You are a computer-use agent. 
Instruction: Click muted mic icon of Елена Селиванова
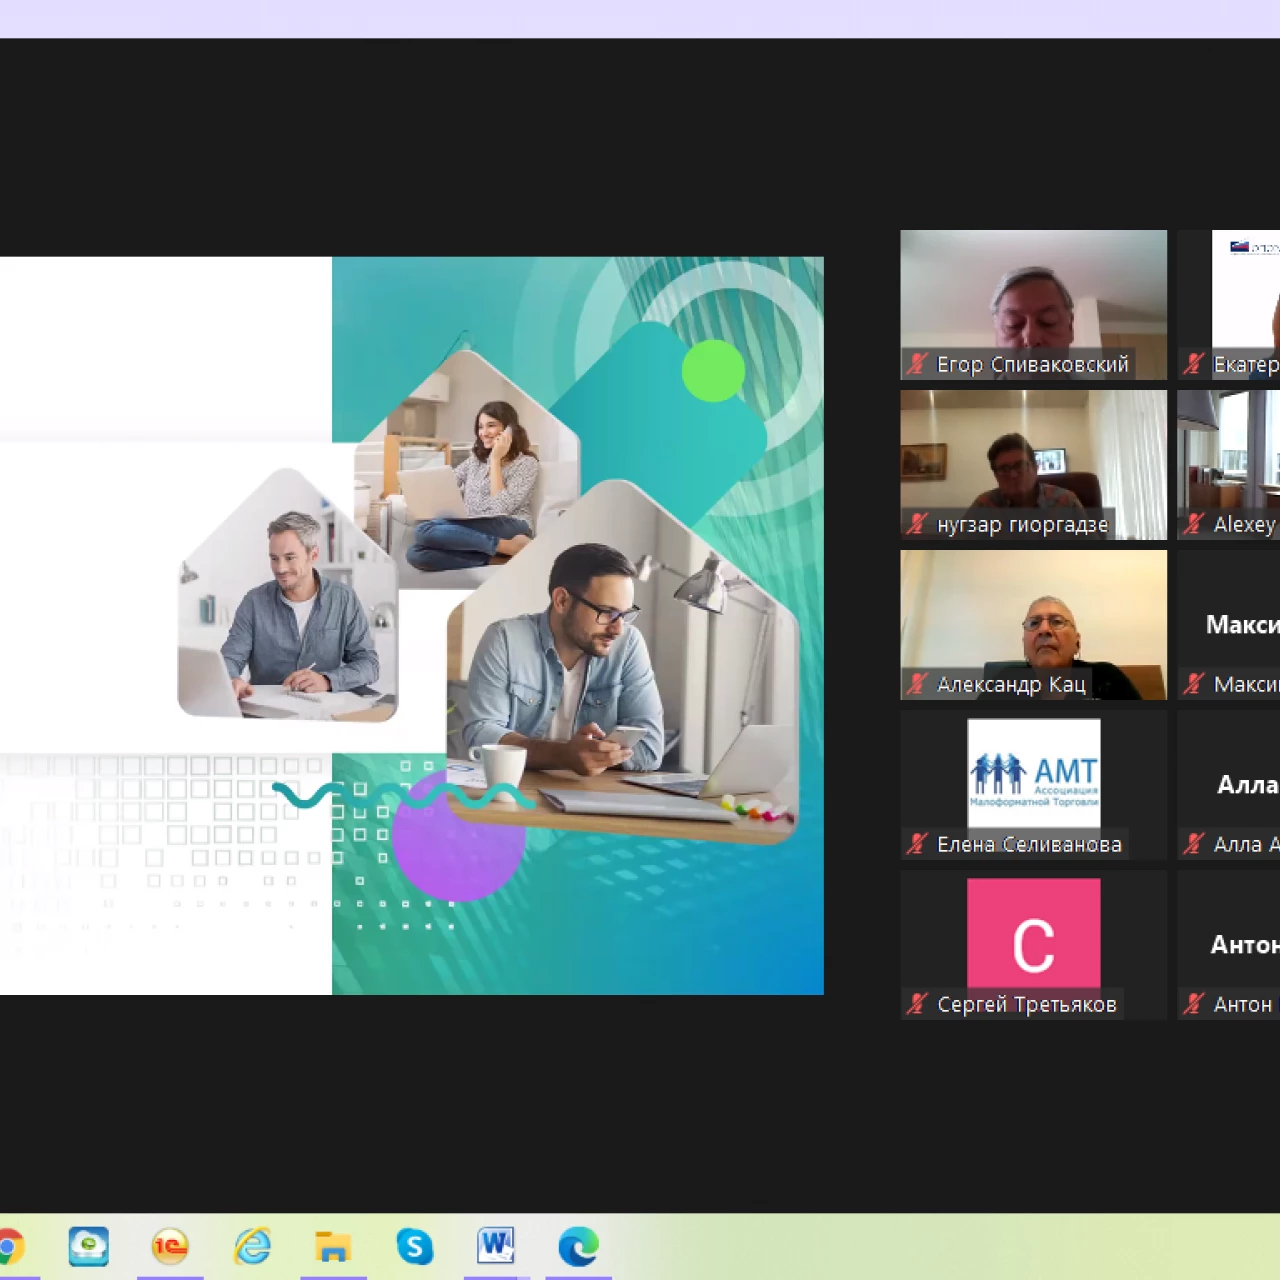click(x=917, y=844)
